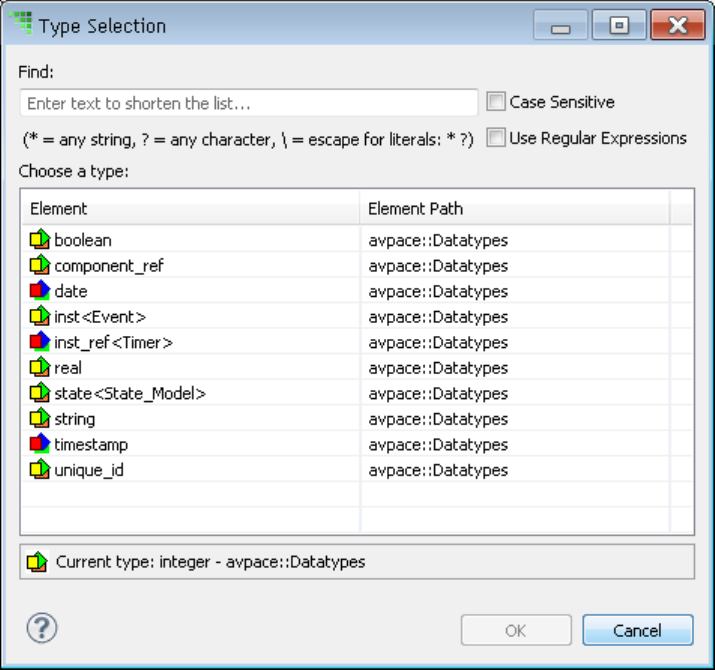715x670 pixels.
Task: Click the date type icon
Action: (x=39, y=291)
